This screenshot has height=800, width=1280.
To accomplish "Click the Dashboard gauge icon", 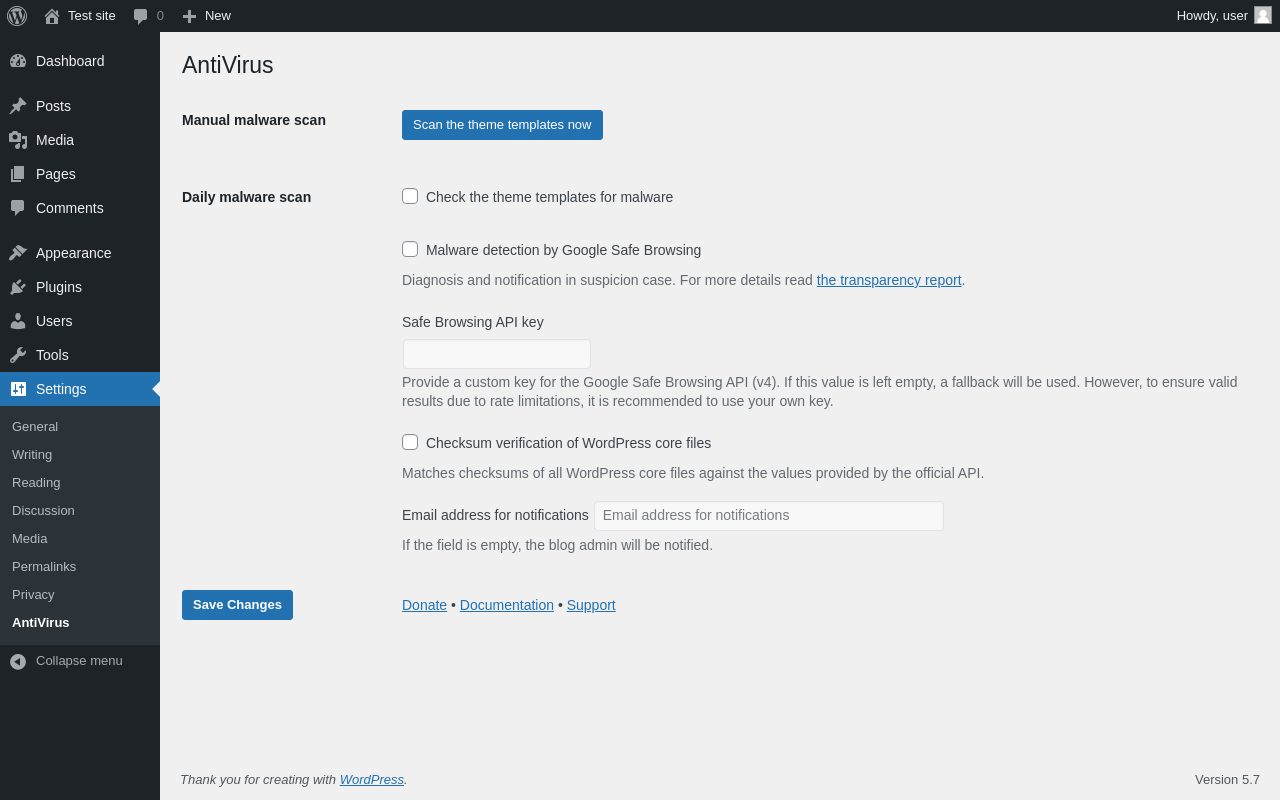I will [x=18, y=61].
